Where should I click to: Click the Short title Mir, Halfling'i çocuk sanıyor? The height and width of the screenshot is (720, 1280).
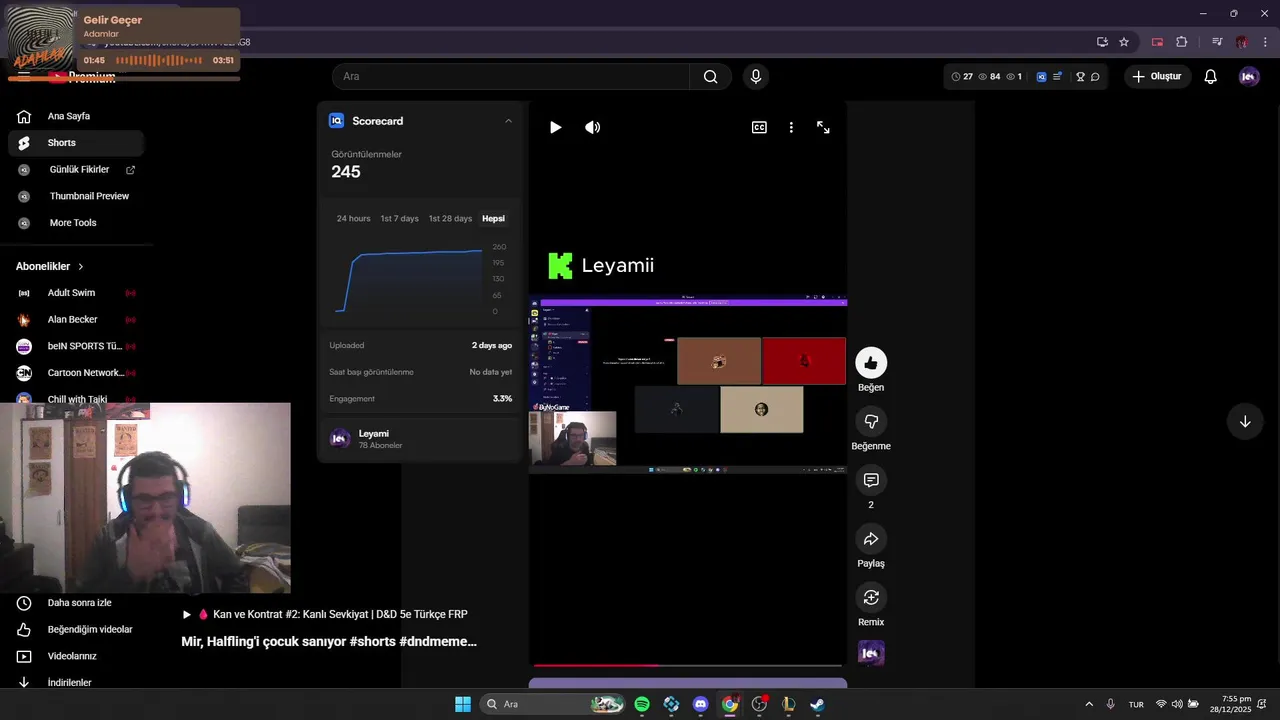(329, 642)
